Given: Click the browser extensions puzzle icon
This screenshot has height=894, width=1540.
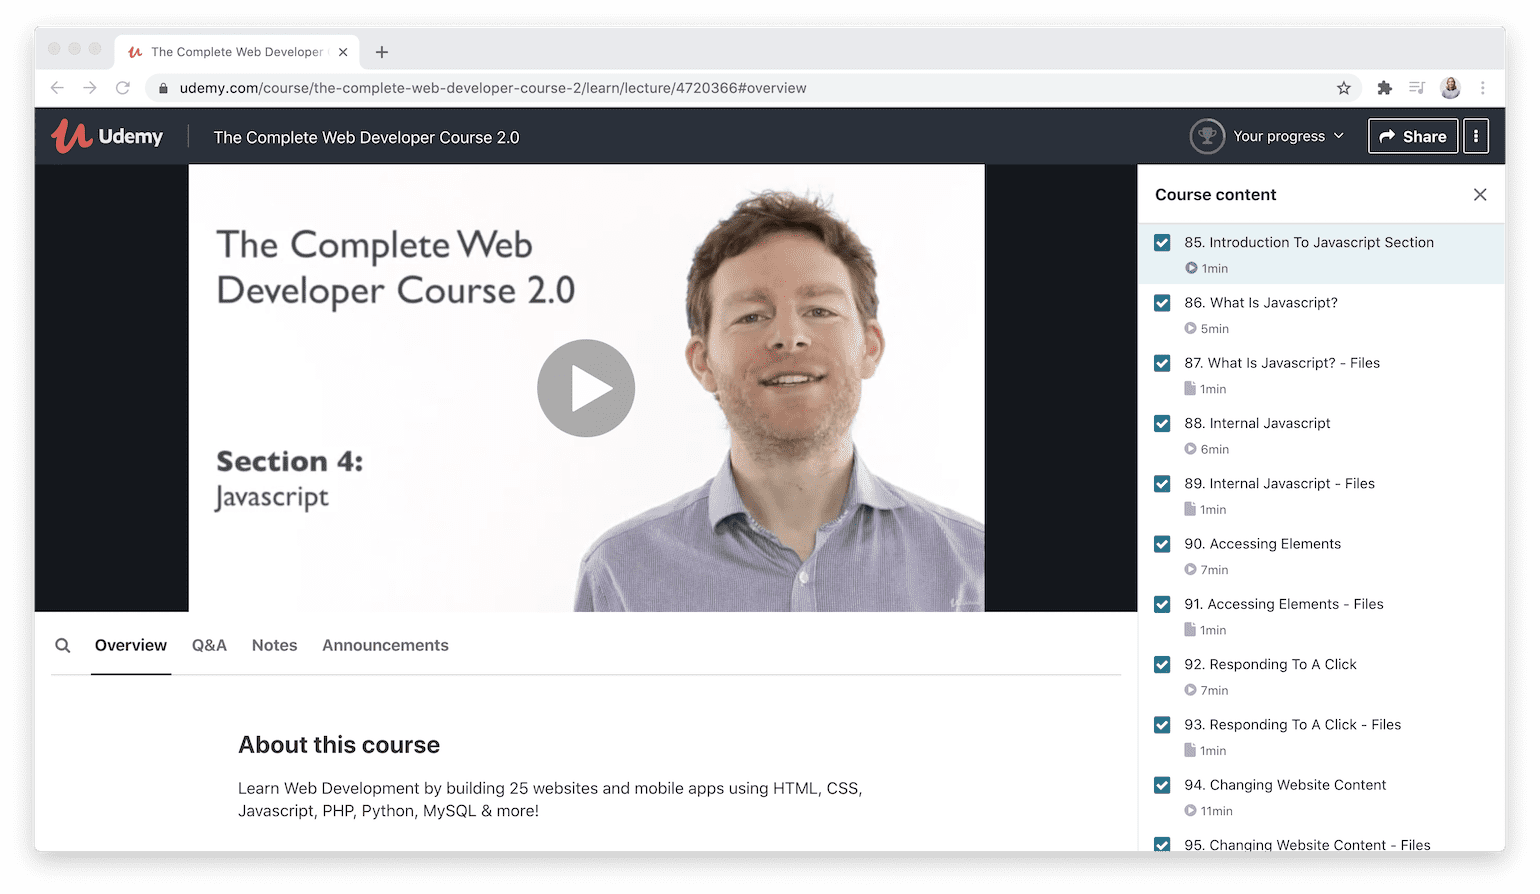Looking at the screenshot, I should (1384, 88).
